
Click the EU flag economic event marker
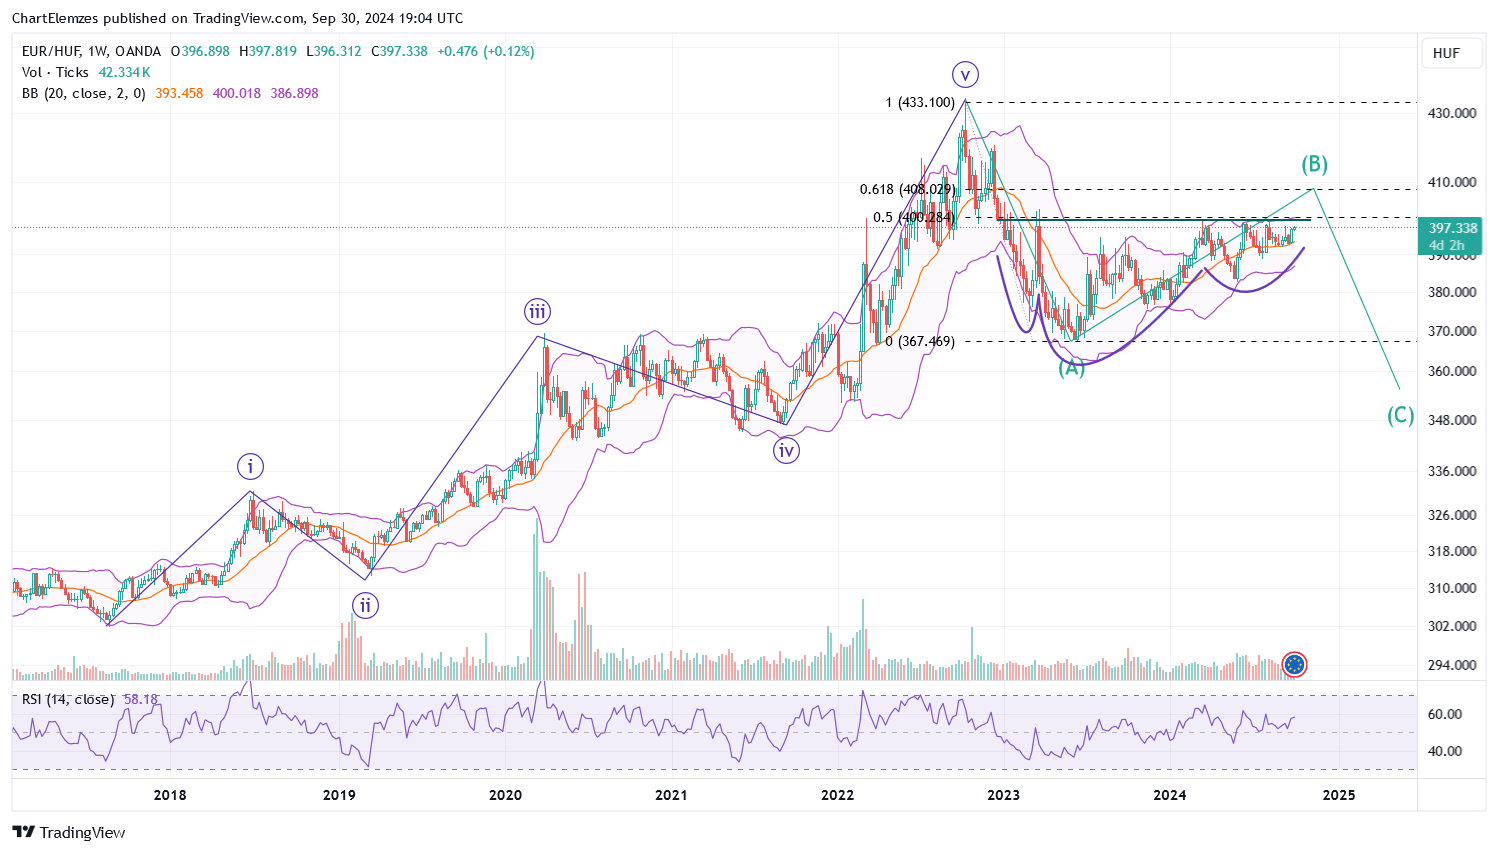1294,664
